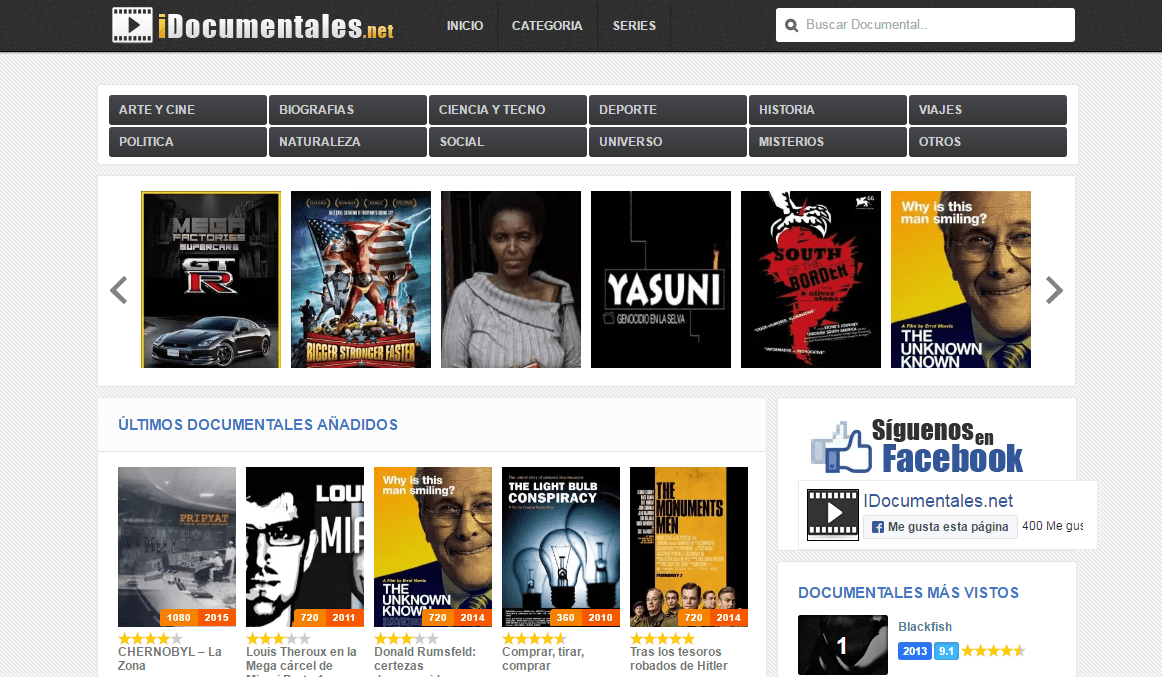Go to SERIES menu item
Screen dimensions: 1162x677
tap(634, 26)
